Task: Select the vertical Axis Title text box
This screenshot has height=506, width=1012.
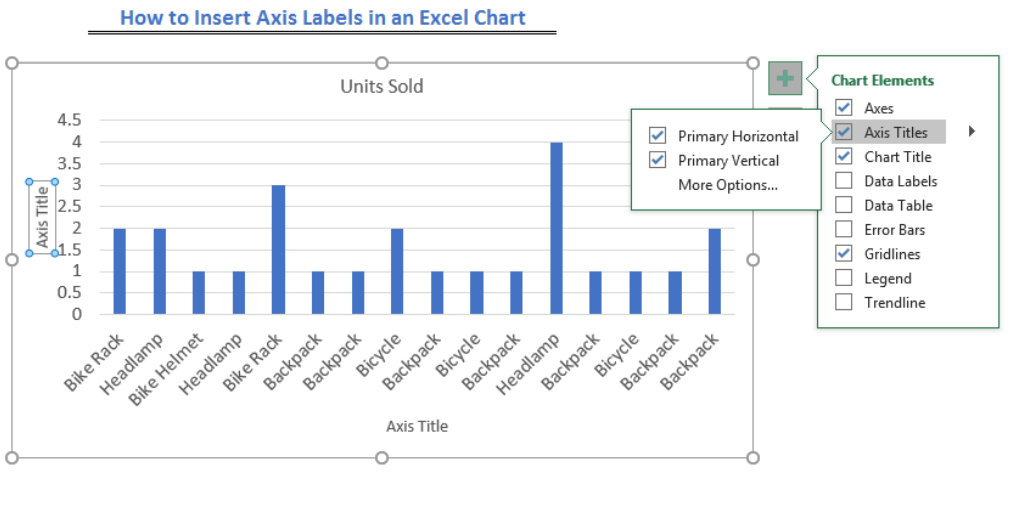Action: click(x=43, y=217)
